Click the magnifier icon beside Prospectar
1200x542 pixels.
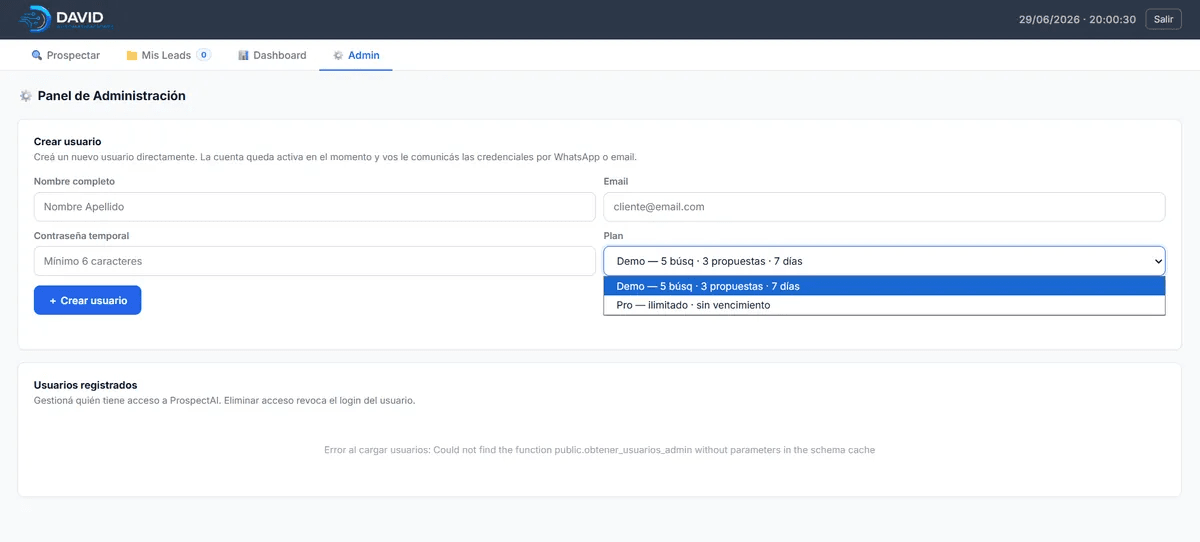point(37,56)
